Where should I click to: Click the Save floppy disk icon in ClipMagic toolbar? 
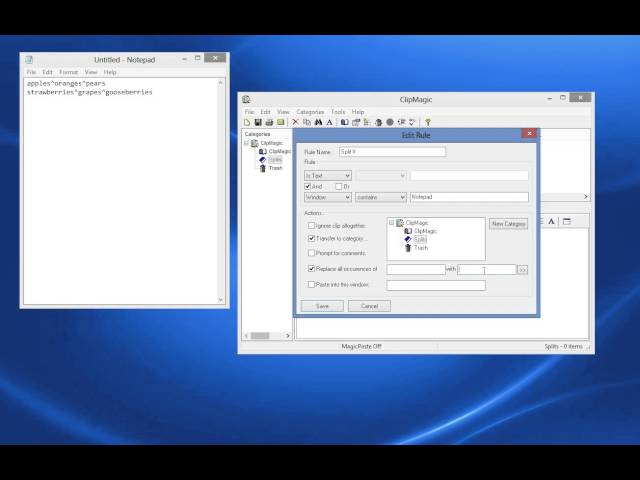click(x=258, y=122)
